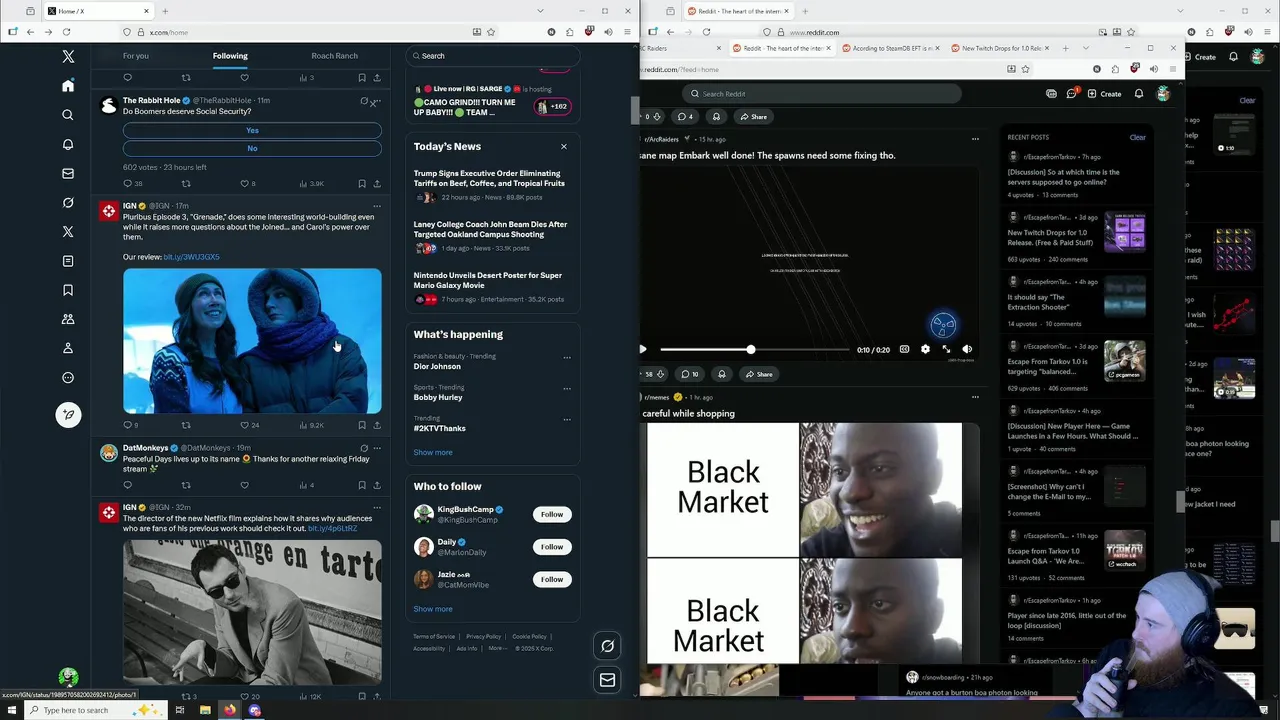The image size is (1280, 720).
Task: Open tab list chevron in front Reddit window
Action: pyautogui.click(x=1085, y=48)
